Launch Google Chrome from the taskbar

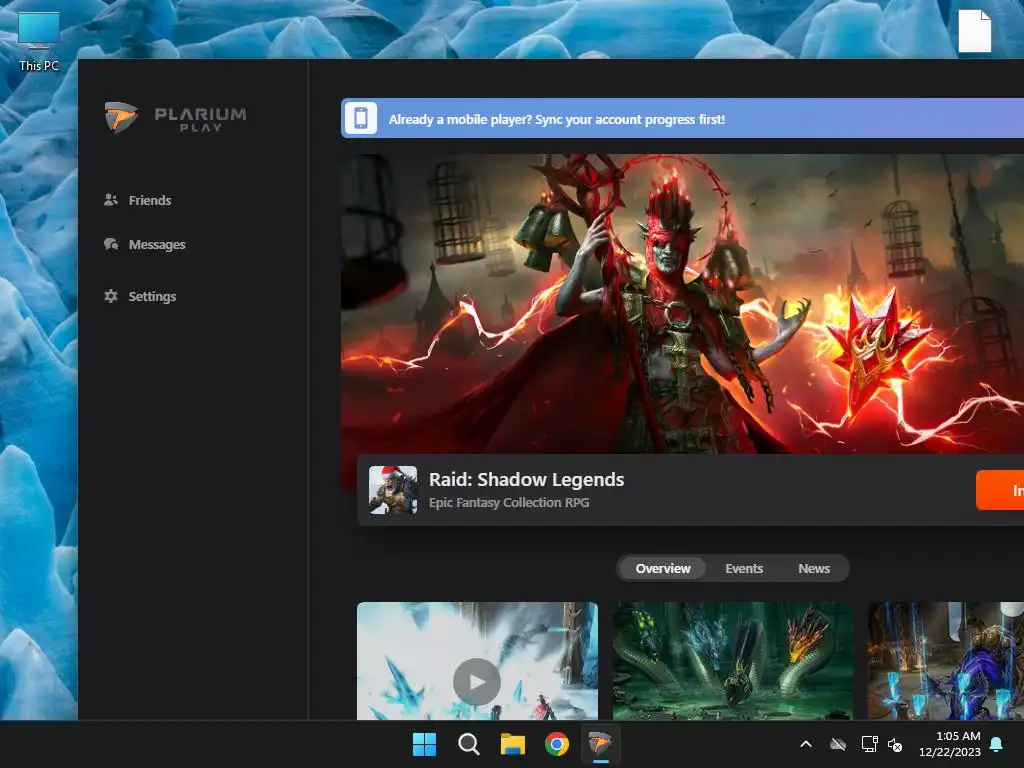557,744
